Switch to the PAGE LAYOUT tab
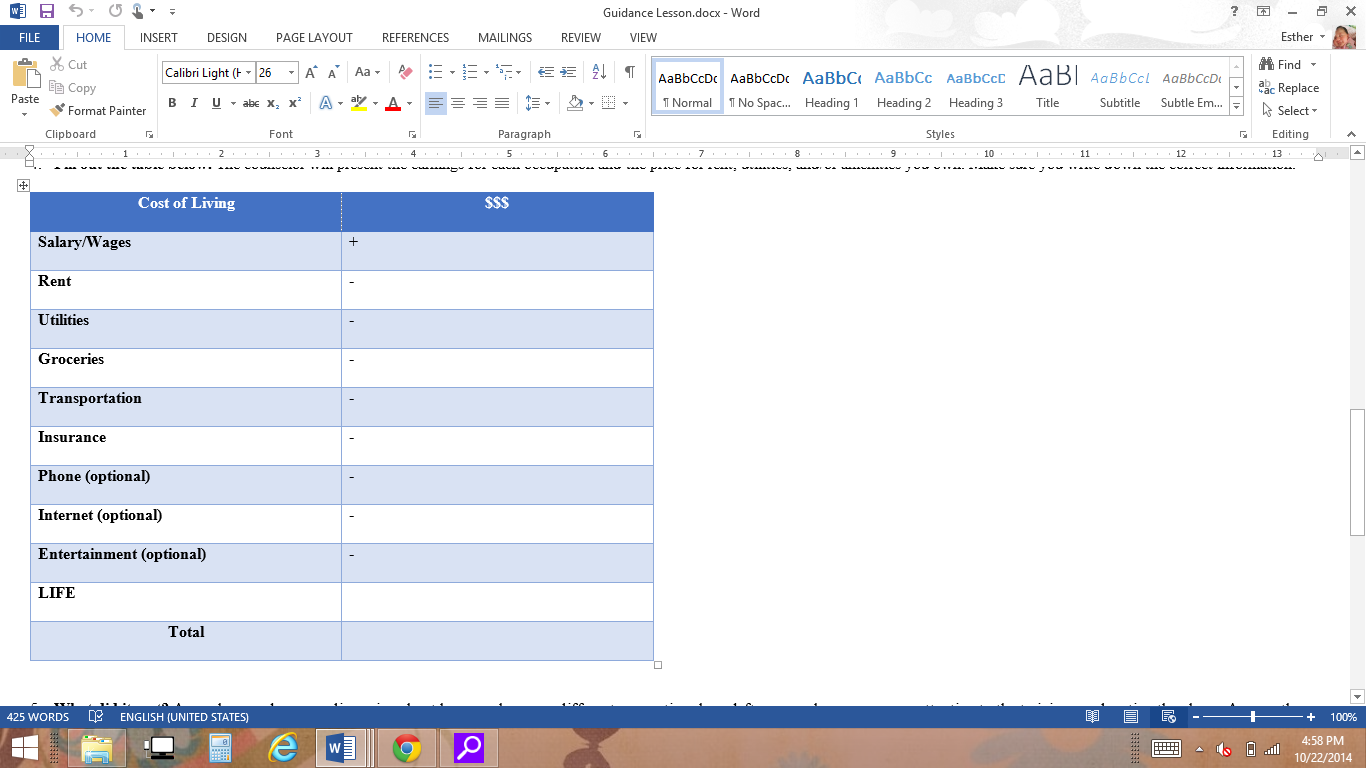The width and height of the screenshot is (1366, 768). (x=314, y=38)
